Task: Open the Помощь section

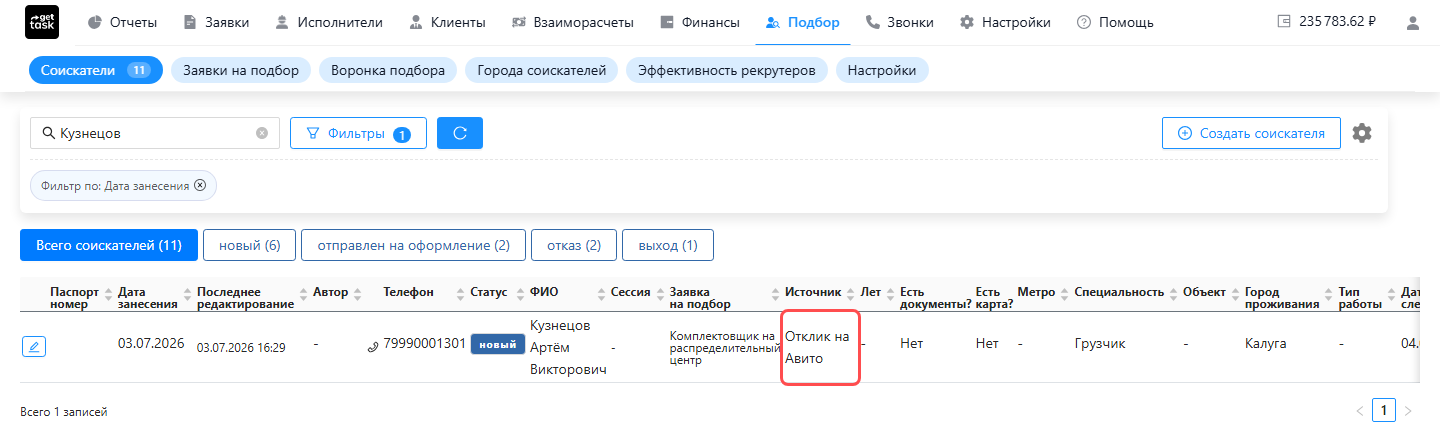Action: (x=1115, y=22)
